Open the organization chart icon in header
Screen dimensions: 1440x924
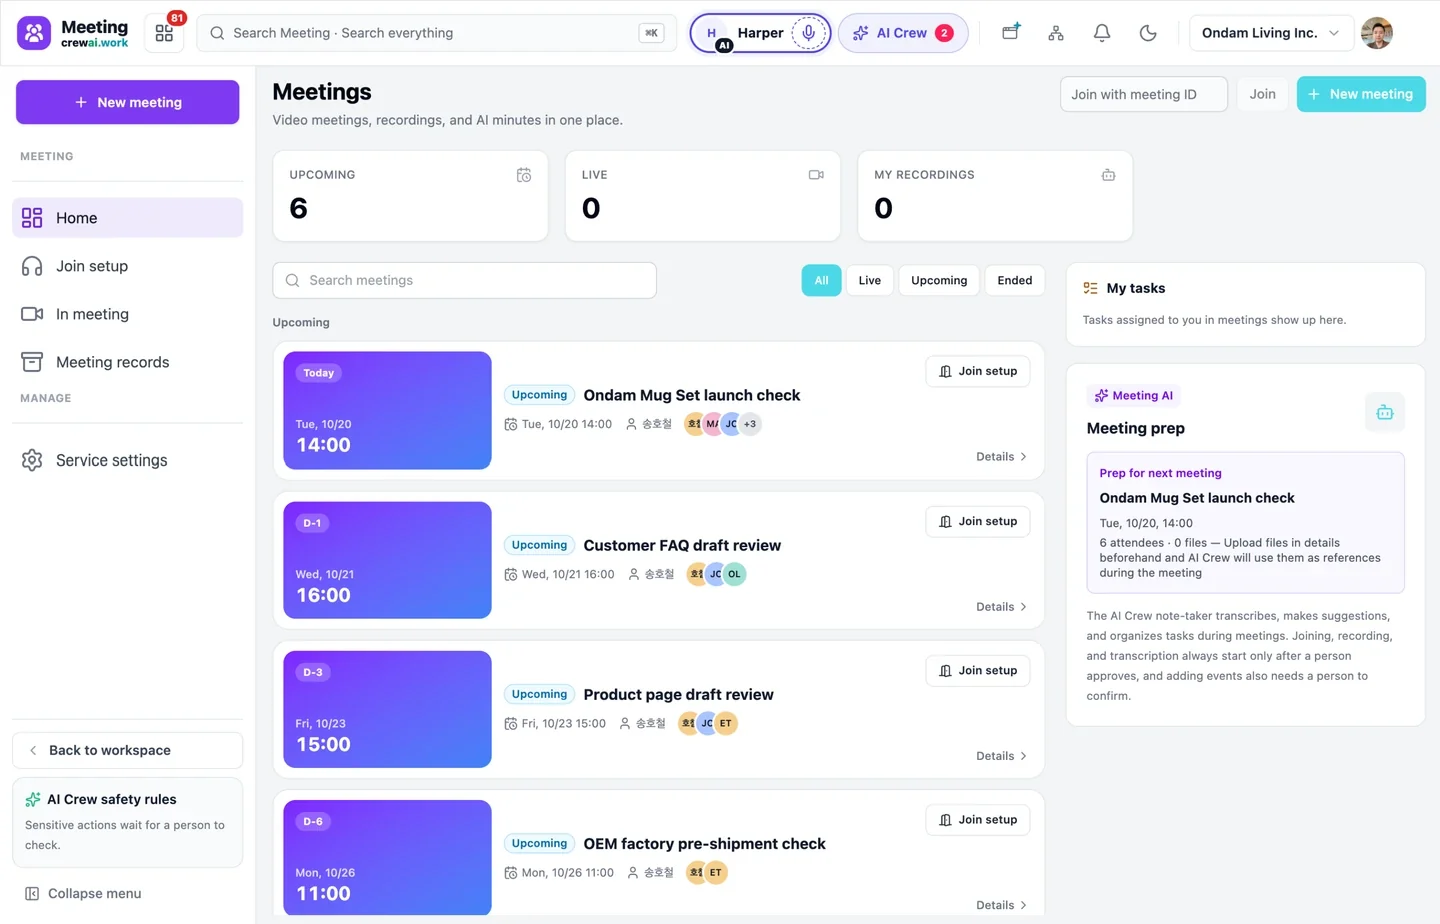(x=1056, y=33)
